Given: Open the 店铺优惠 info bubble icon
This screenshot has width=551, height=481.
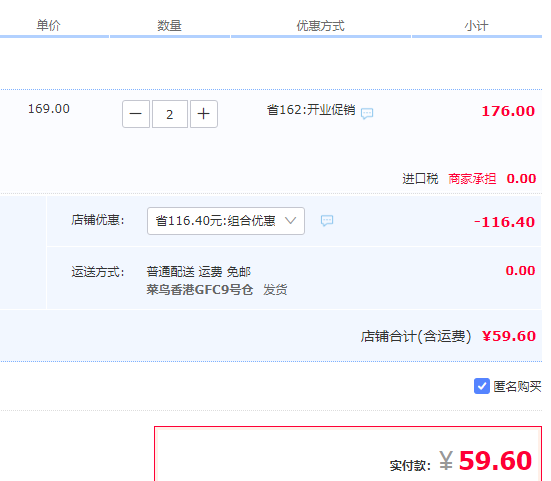Looking at the screenshot, I should 327,221.
